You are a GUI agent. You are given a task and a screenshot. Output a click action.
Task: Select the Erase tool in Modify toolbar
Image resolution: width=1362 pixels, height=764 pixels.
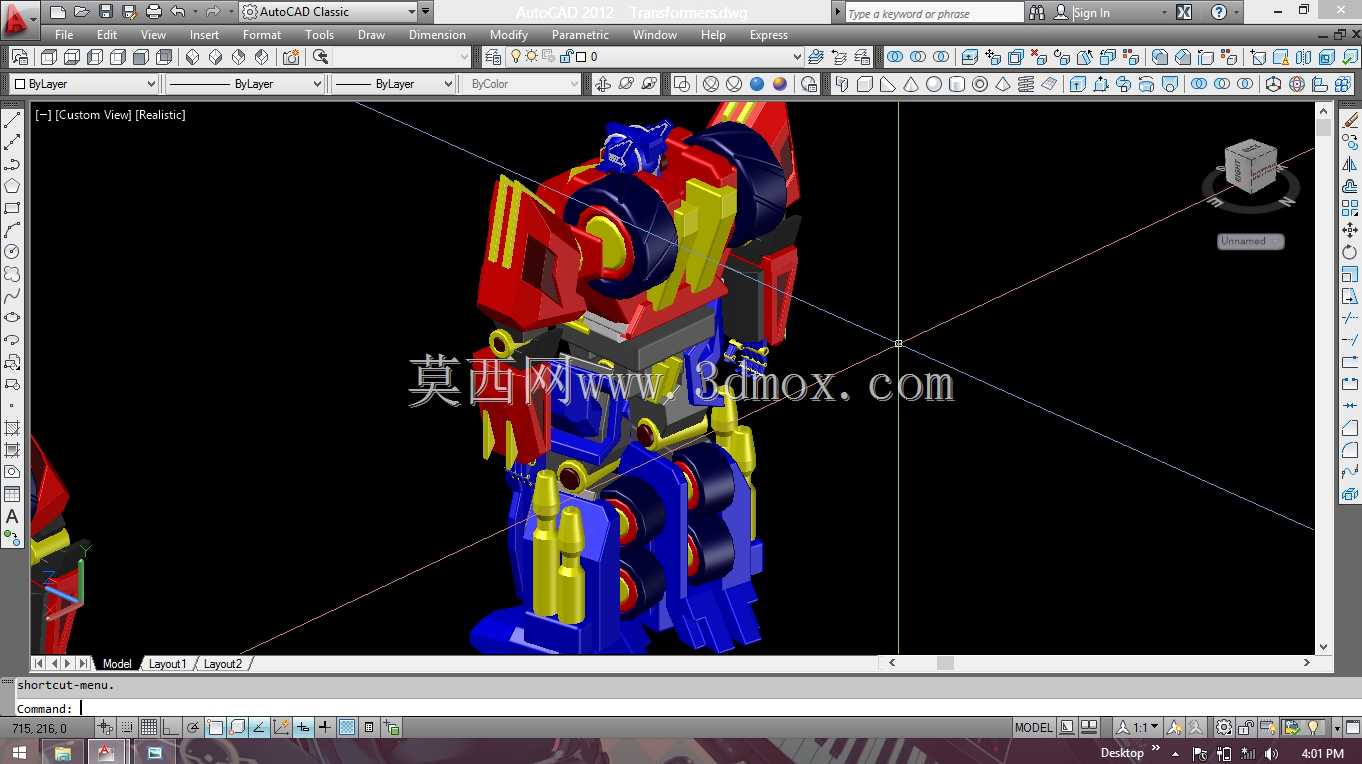coord(1350,120)
